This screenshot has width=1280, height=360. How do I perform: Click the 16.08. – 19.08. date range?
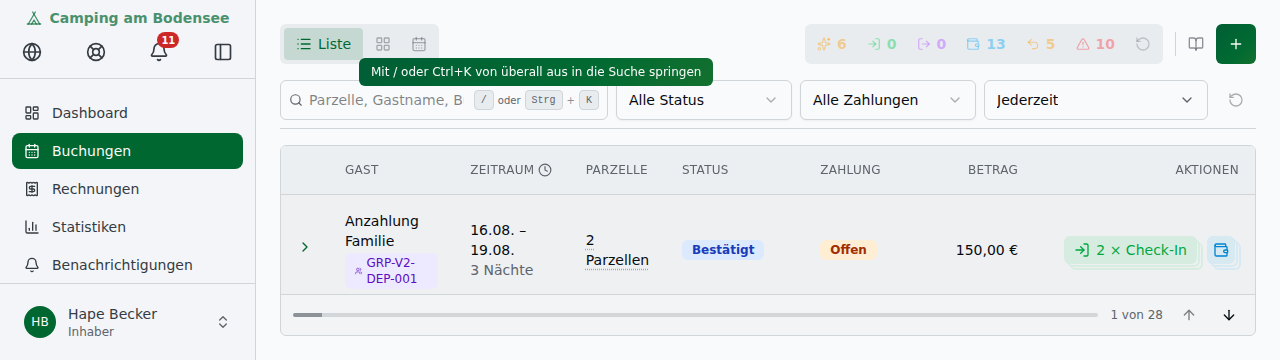(498, 240)
